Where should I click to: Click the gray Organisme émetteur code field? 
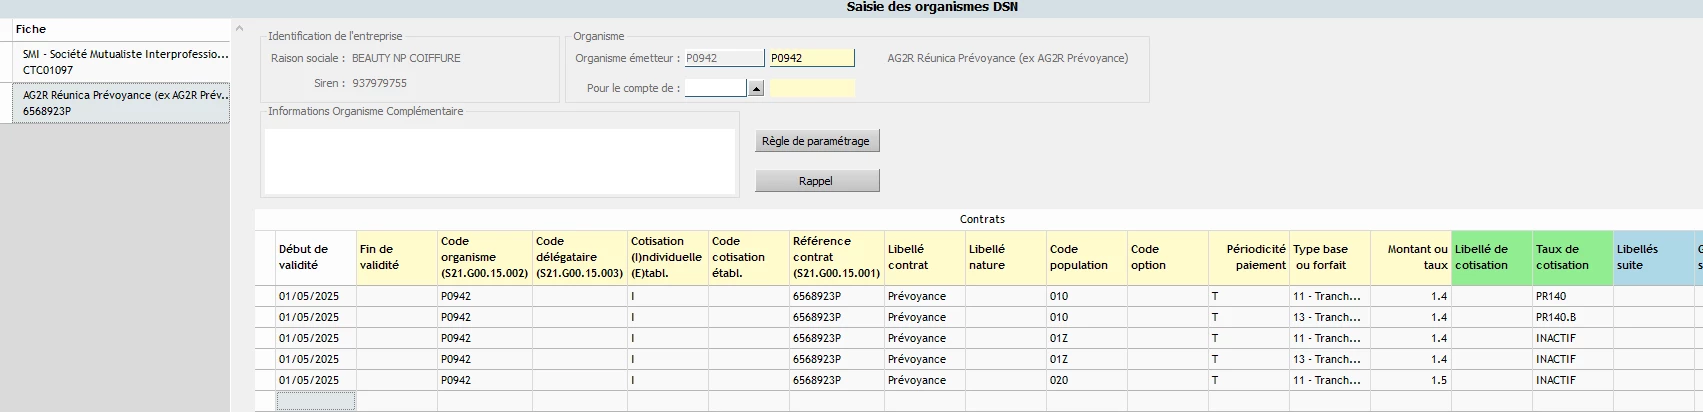pos(723,58)
